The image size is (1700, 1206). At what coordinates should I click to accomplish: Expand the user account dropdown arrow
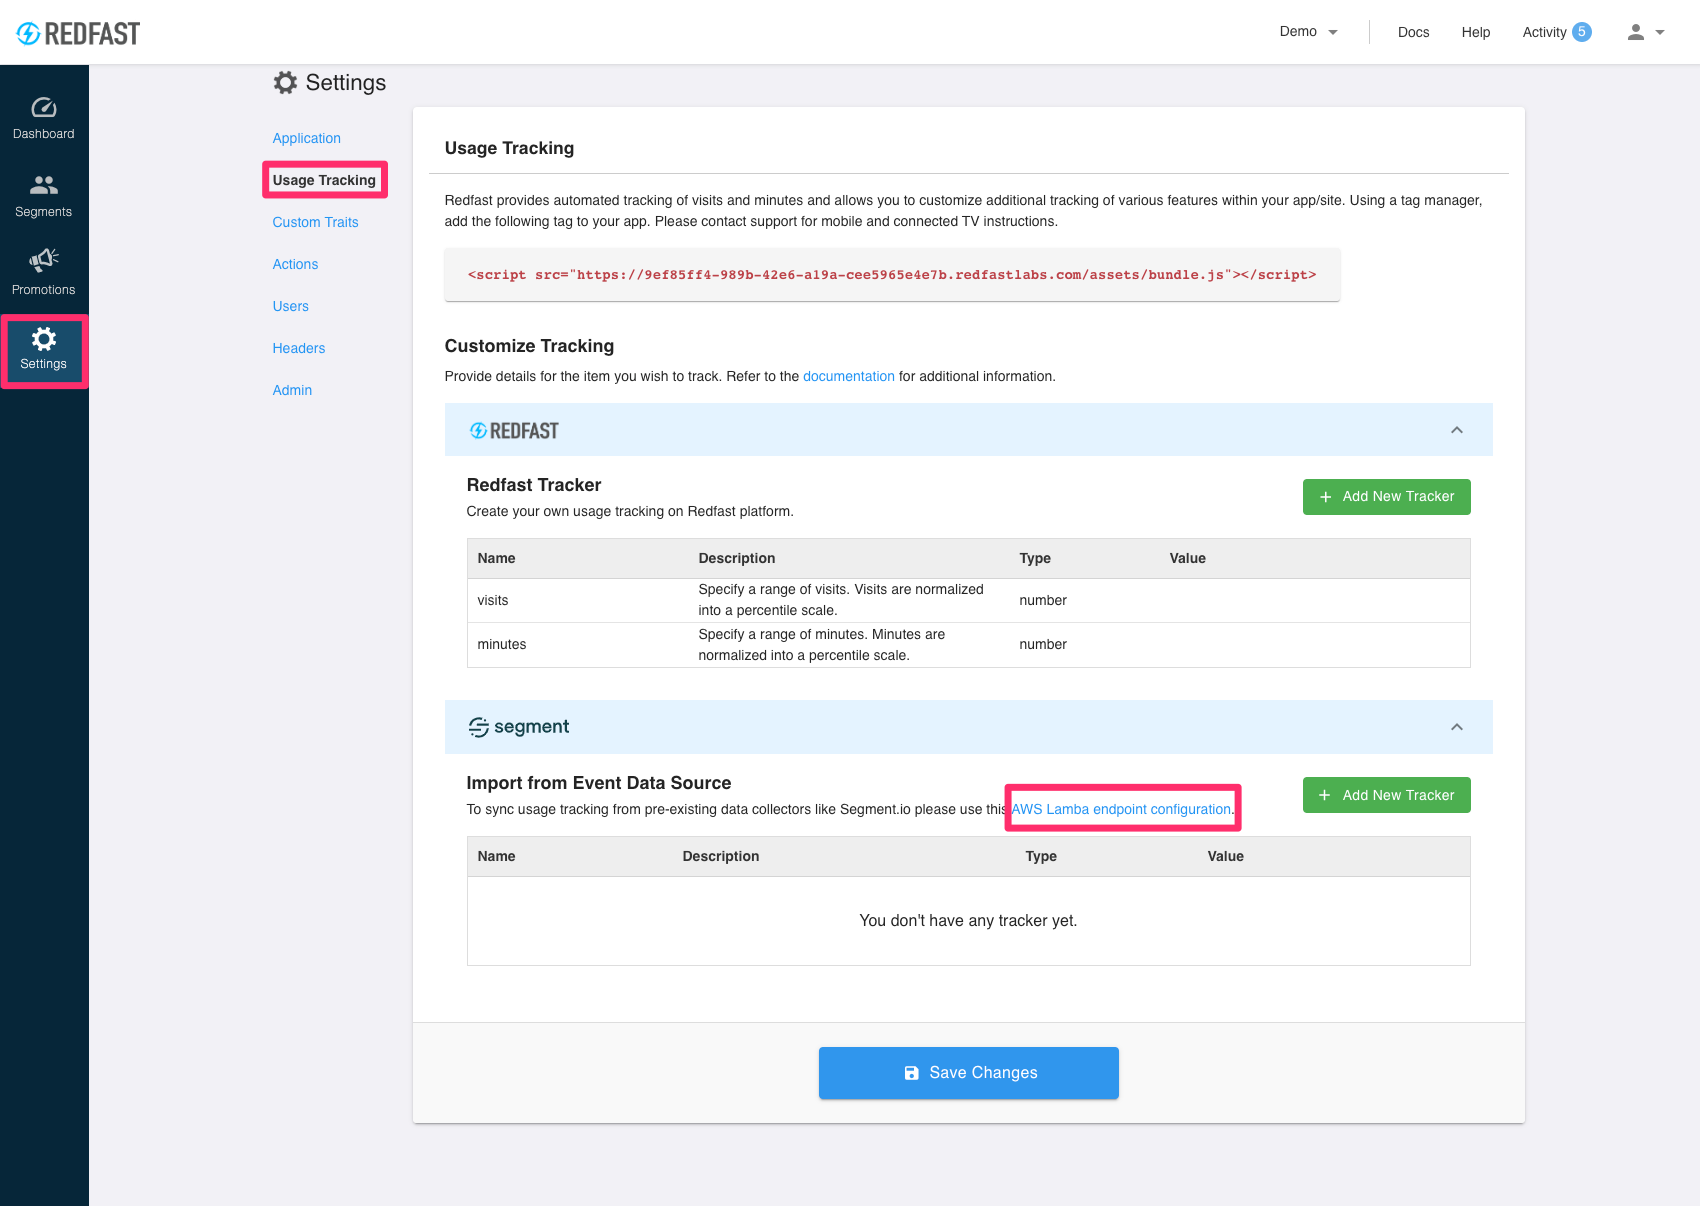point(1660,32)
